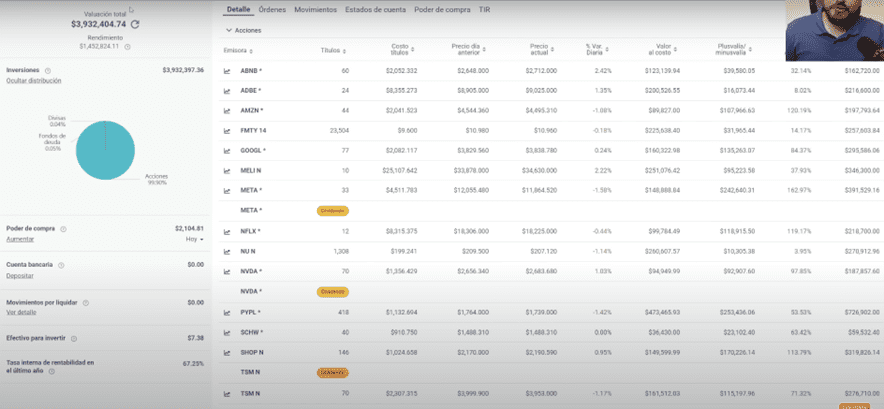
Task: Click the info icon next to Inversiones
Action: 47,71
